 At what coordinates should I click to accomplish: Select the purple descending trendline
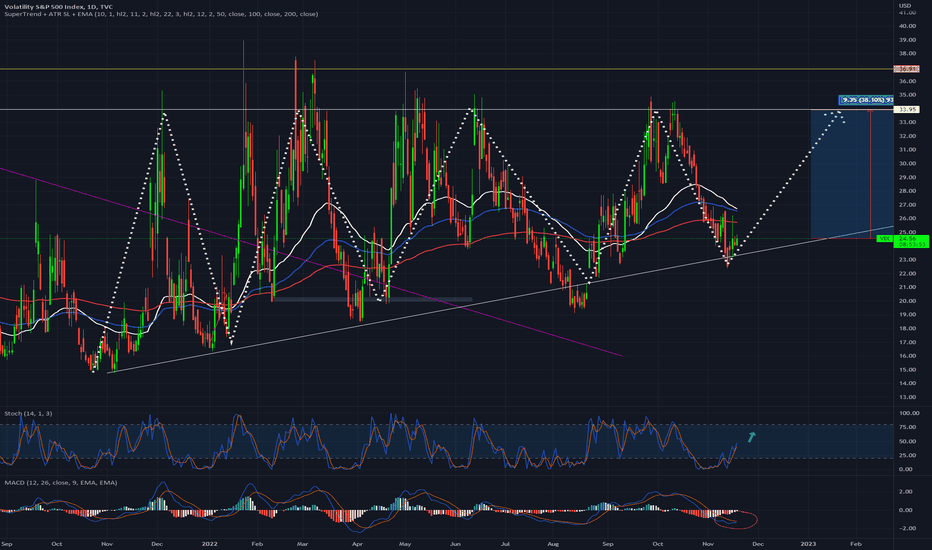pos(311,262)
